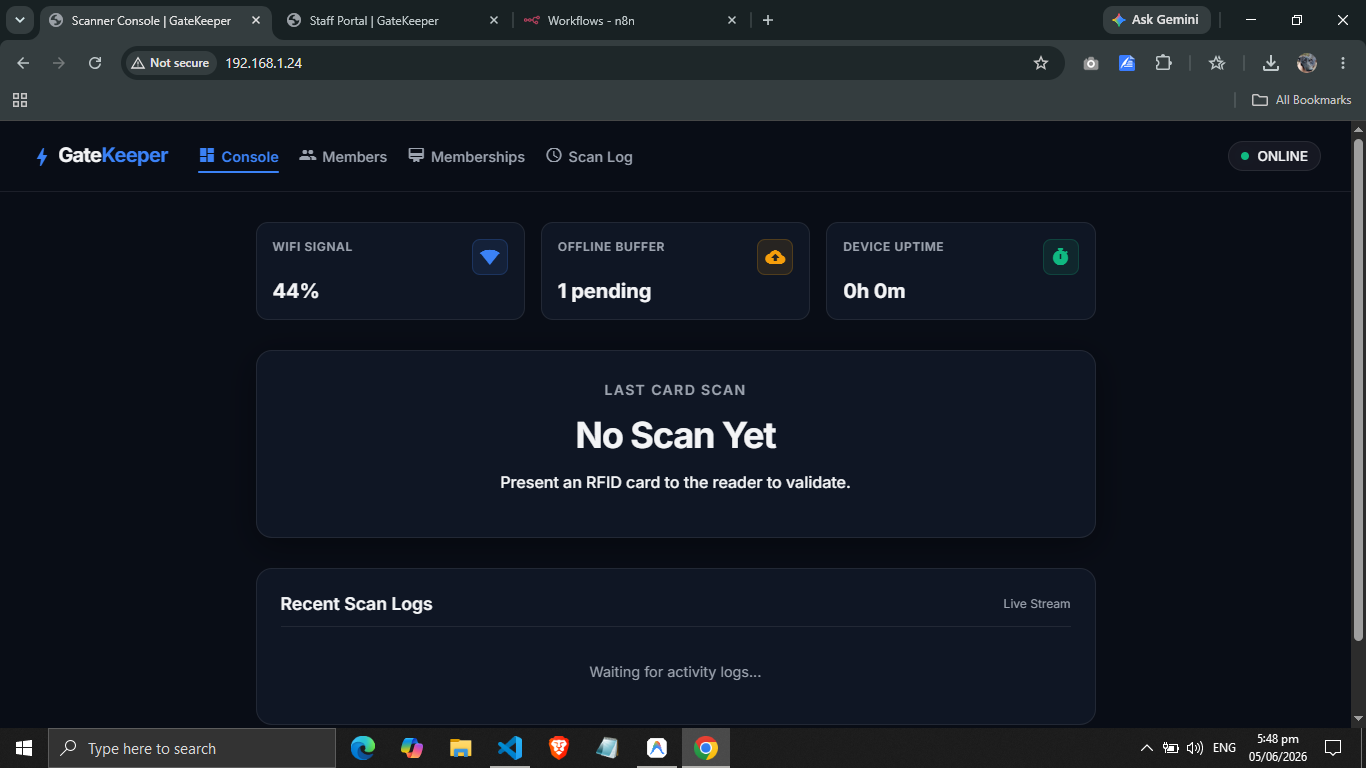The width and height of the screenshot is (1366, 768).
Task: Open the Scan Log page
Action: click(x=589, y=157)
